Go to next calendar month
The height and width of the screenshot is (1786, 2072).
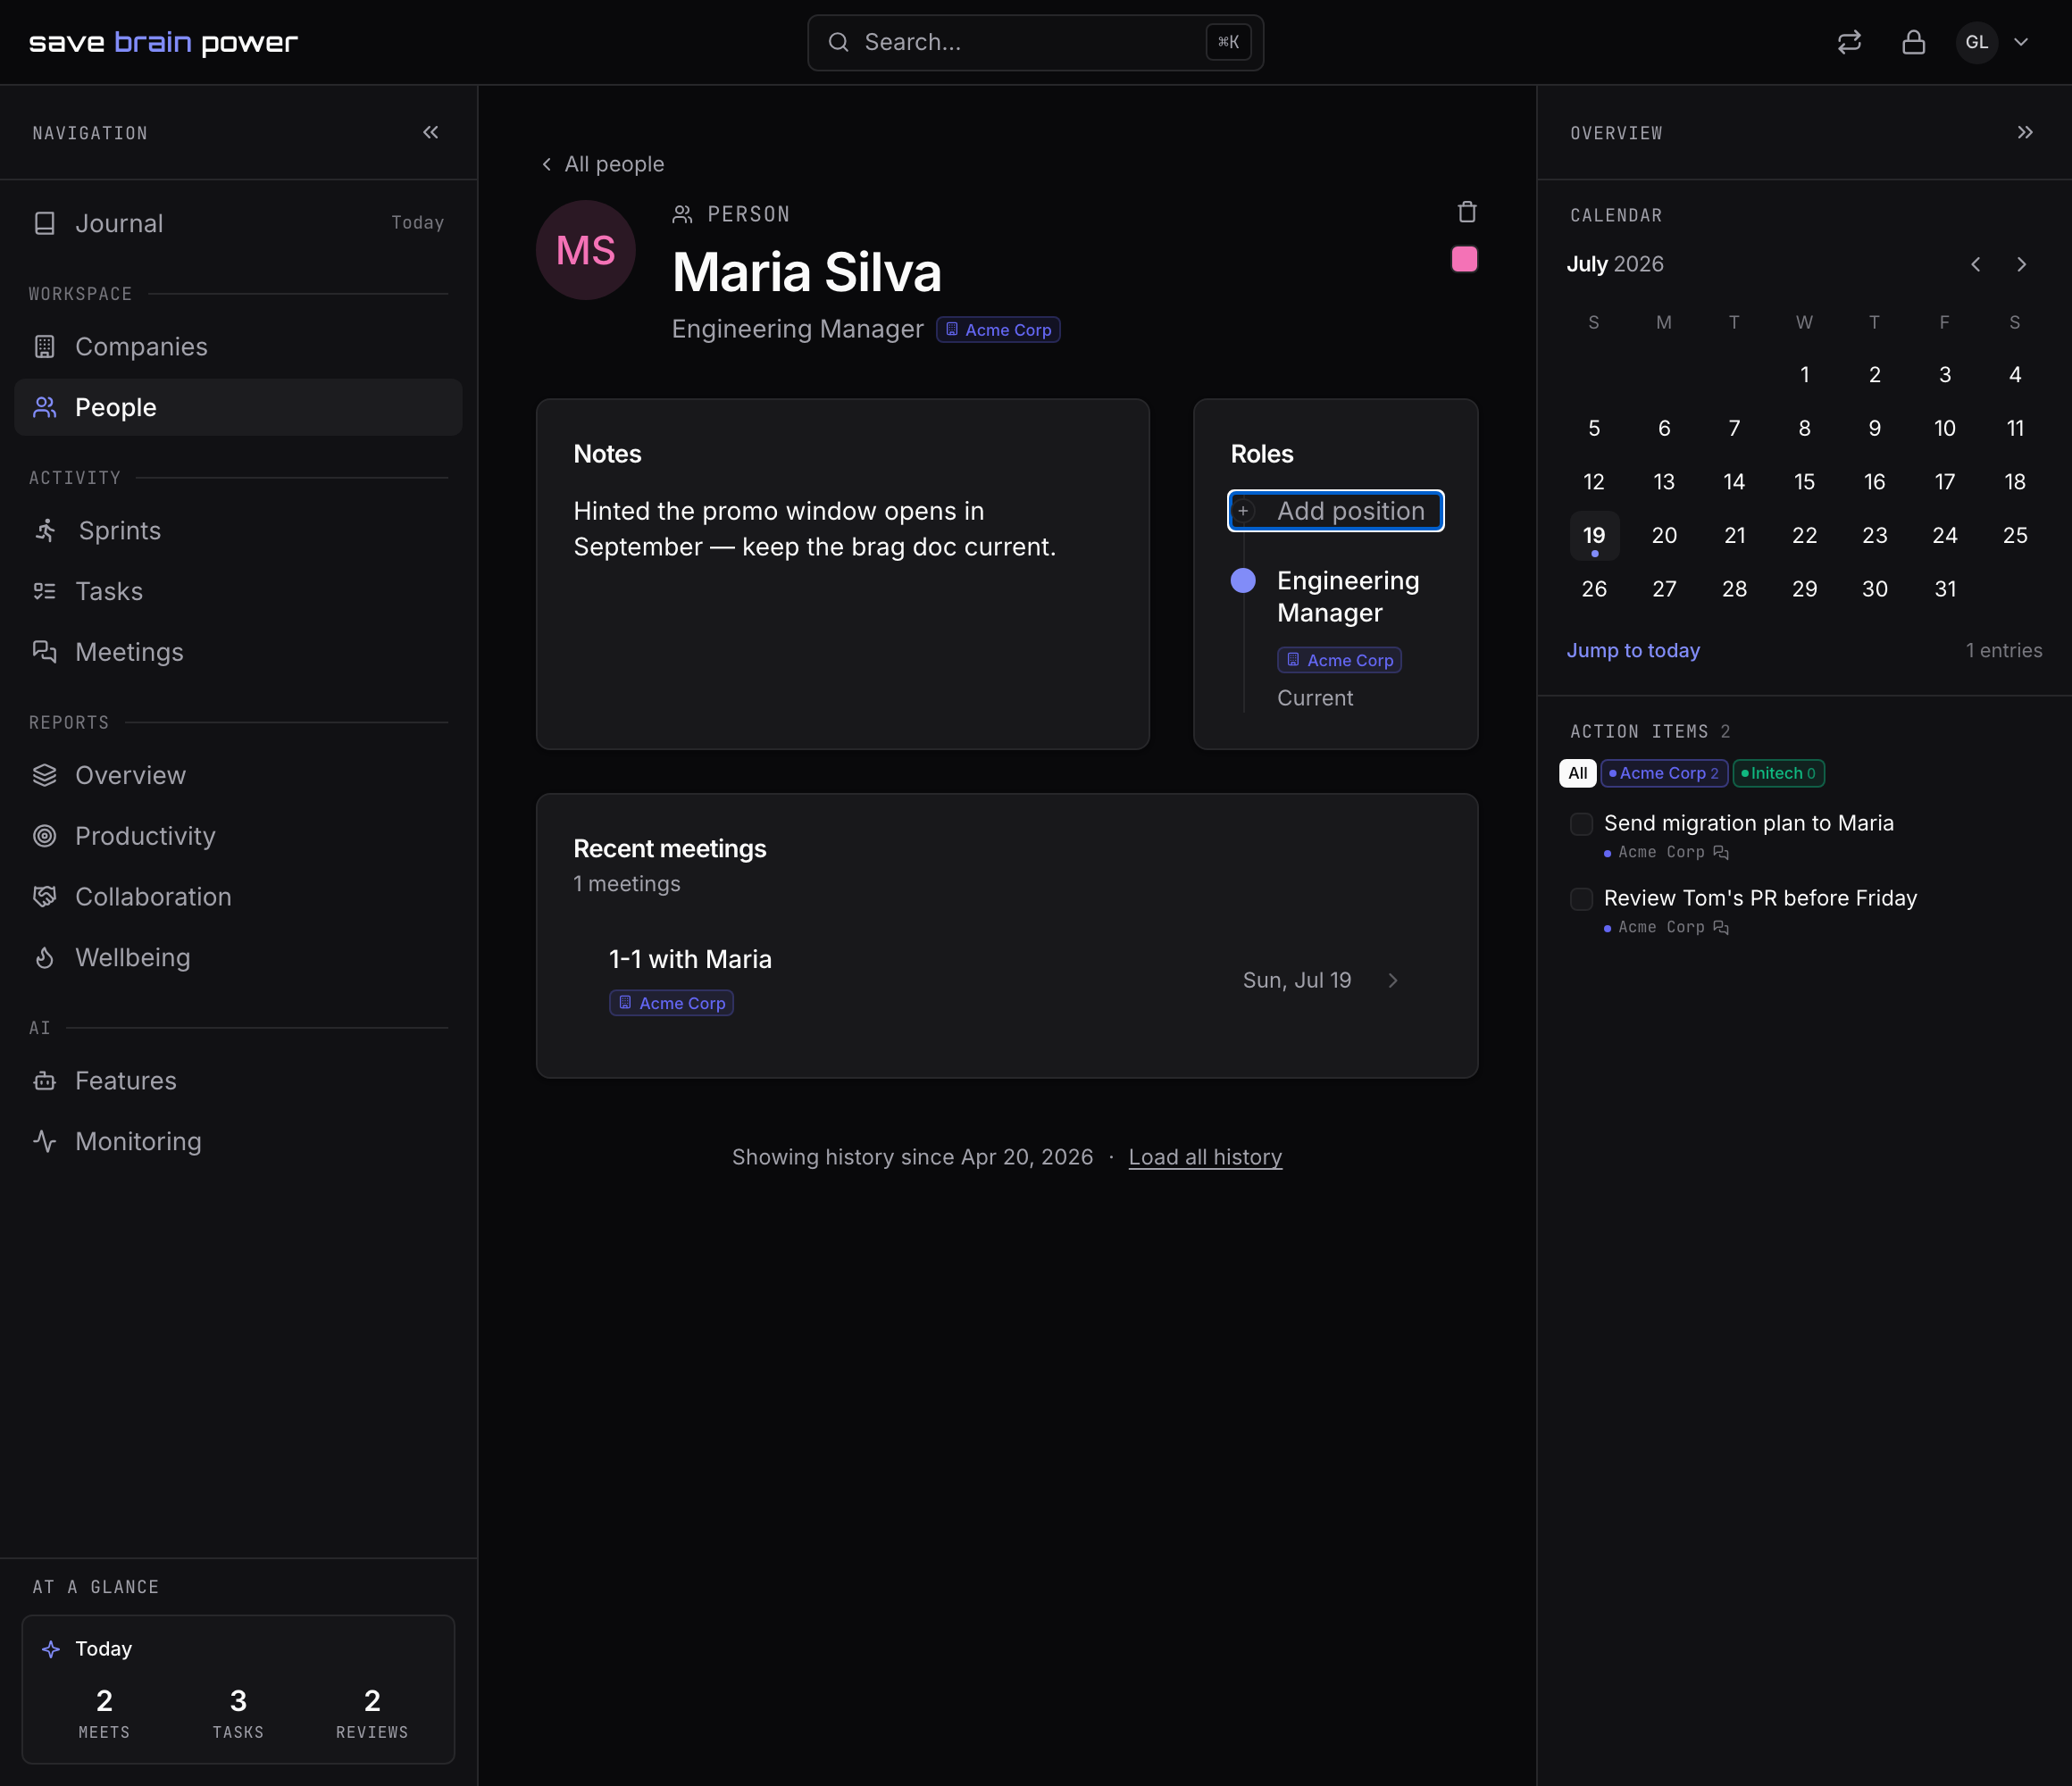tap(2021, 264)
